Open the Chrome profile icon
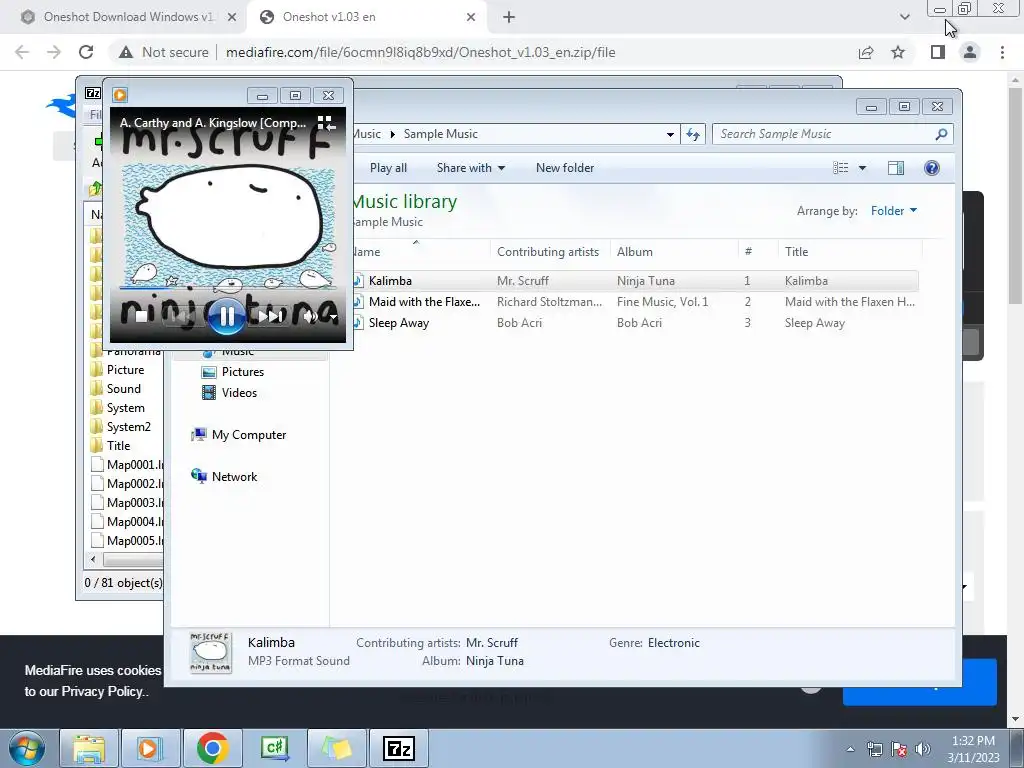The width and height of the screenshot is (1024, 768). tap(970, 52)
